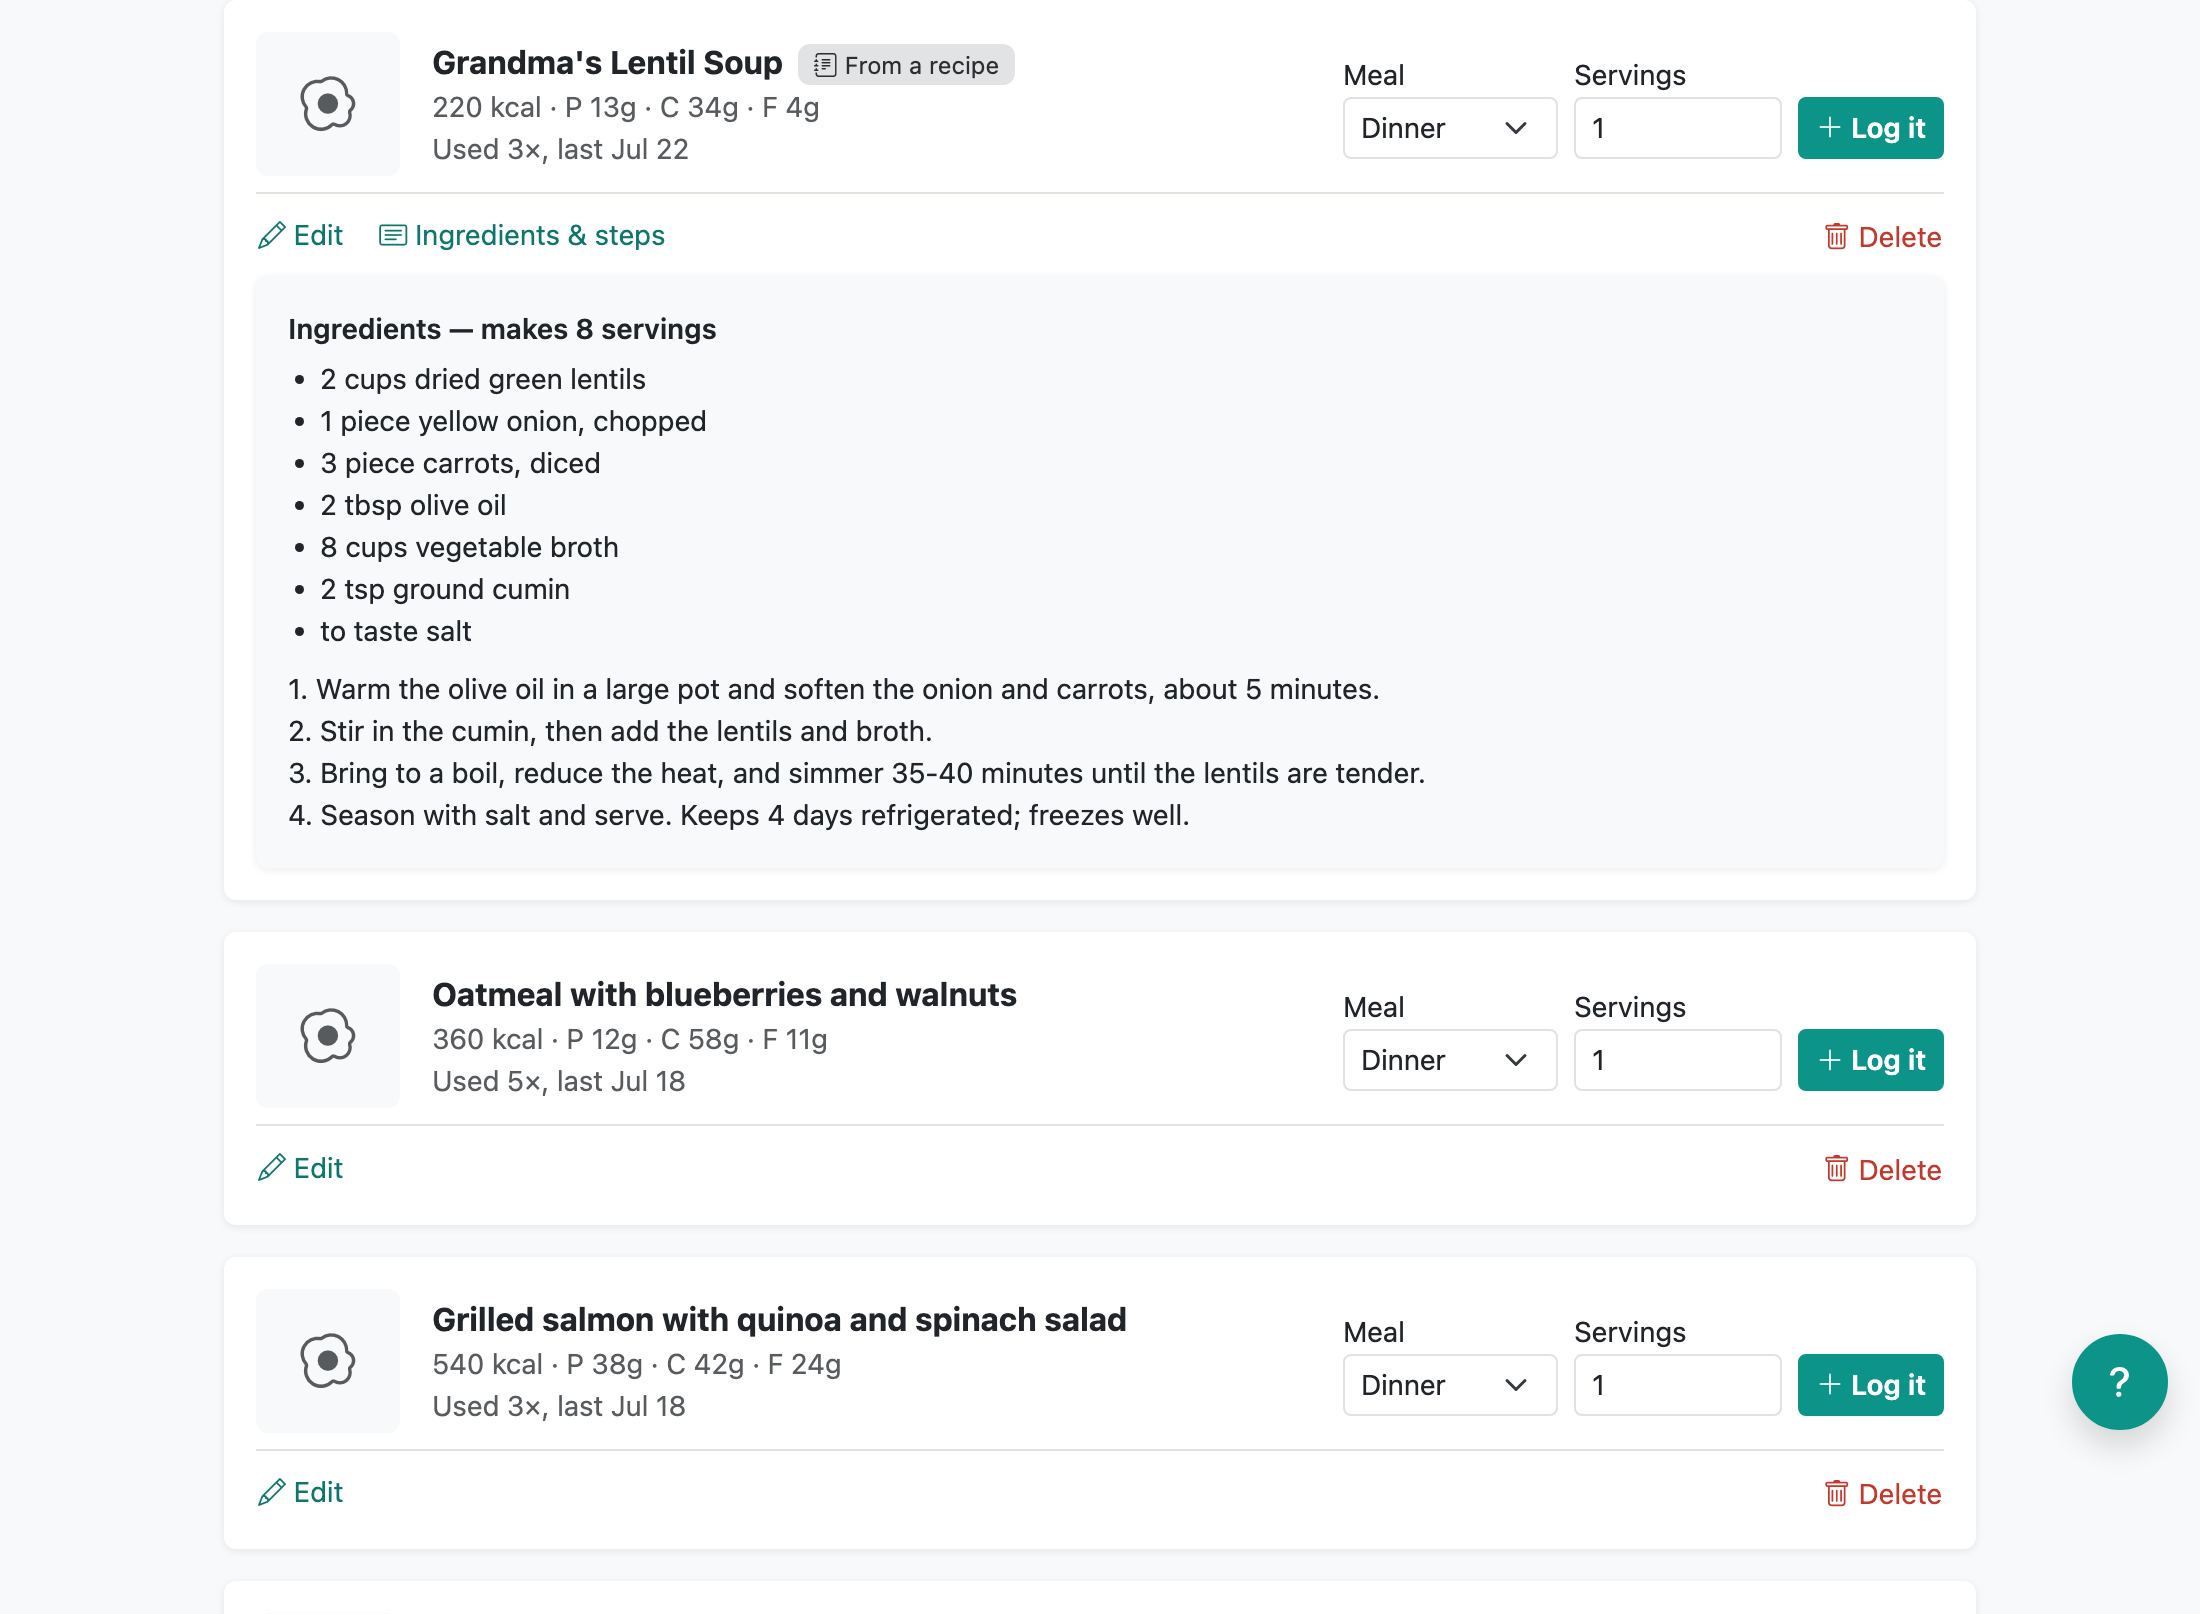Click '1 piece yellow onion, chopped' item
2200x1614 pixels.
pos(513,421)
